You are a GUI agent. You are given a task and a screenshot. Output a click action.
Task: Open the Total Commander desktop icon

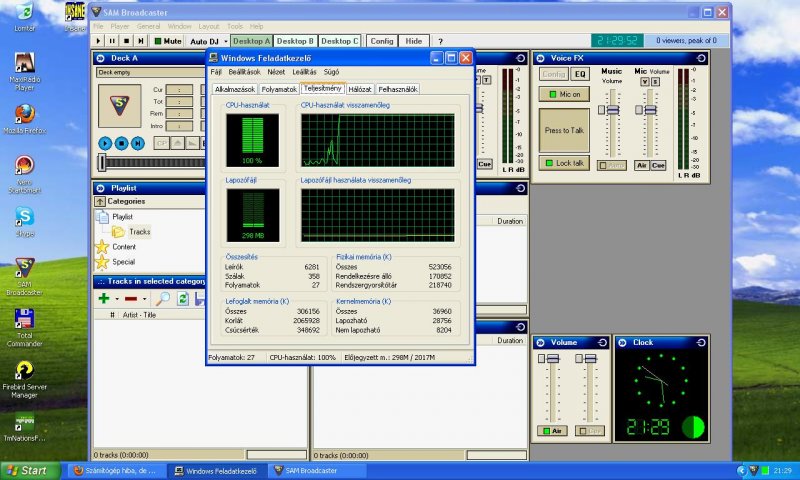[x=24, y=327]
